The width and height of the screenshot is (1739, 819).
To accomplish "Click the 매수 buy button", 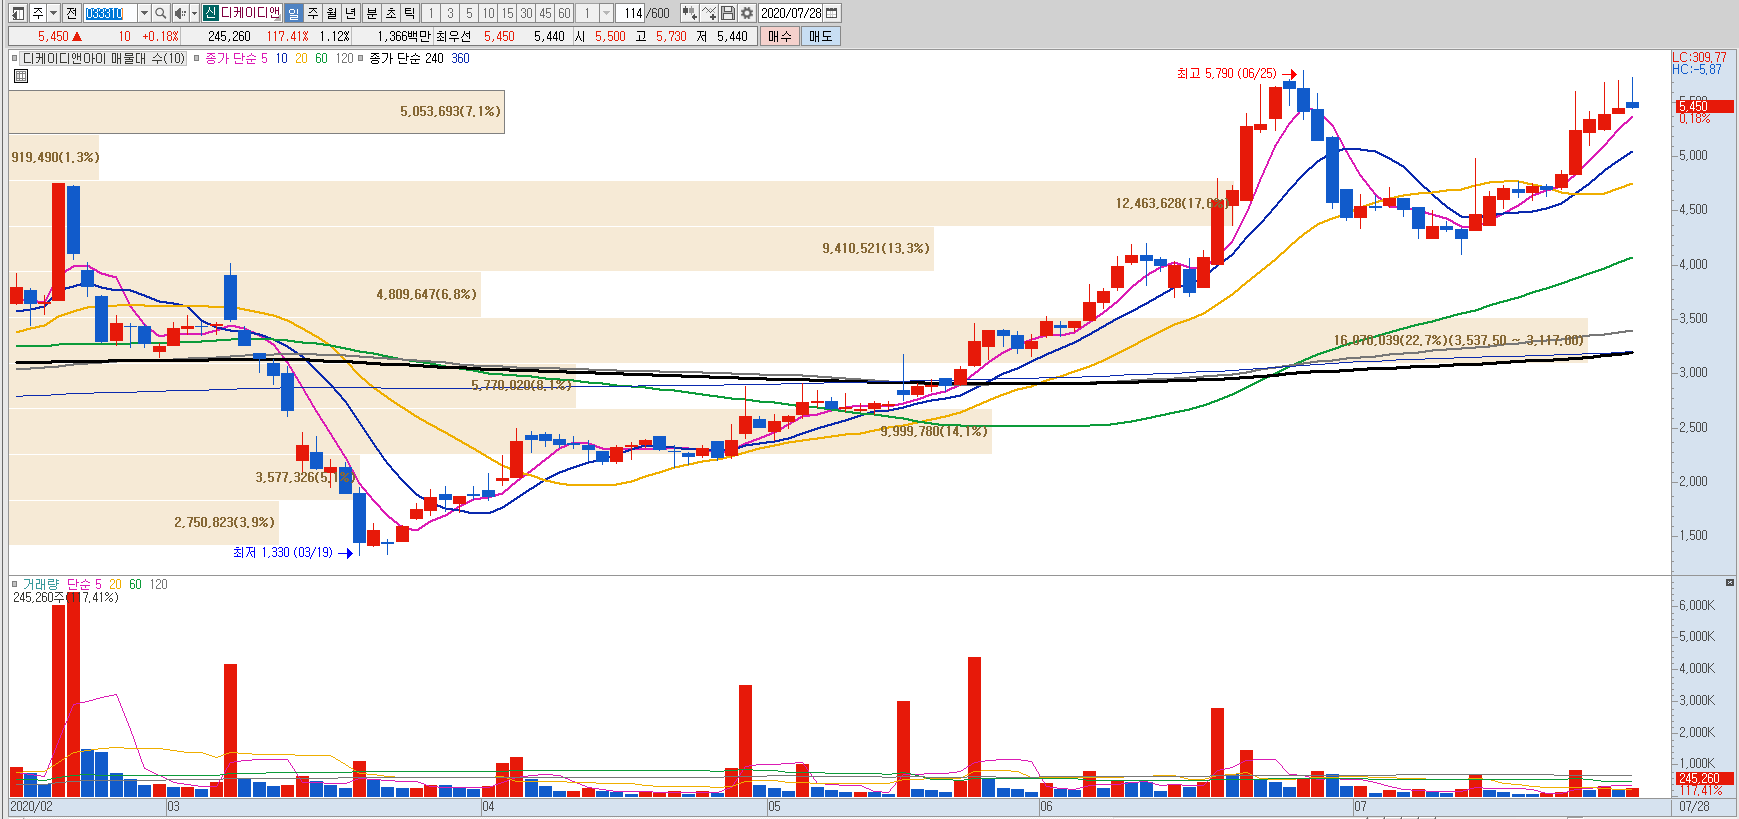I will (780, 36).
